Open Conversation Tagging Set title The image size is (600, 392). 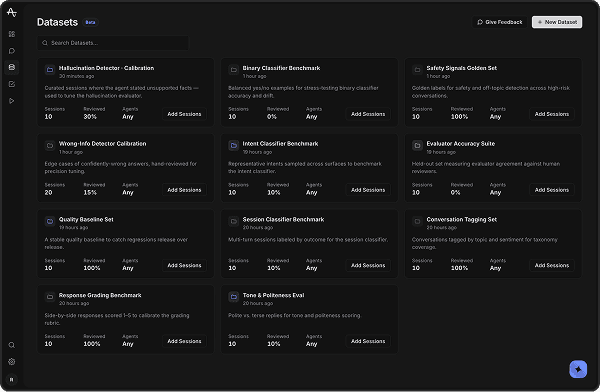tap(461, 220)
